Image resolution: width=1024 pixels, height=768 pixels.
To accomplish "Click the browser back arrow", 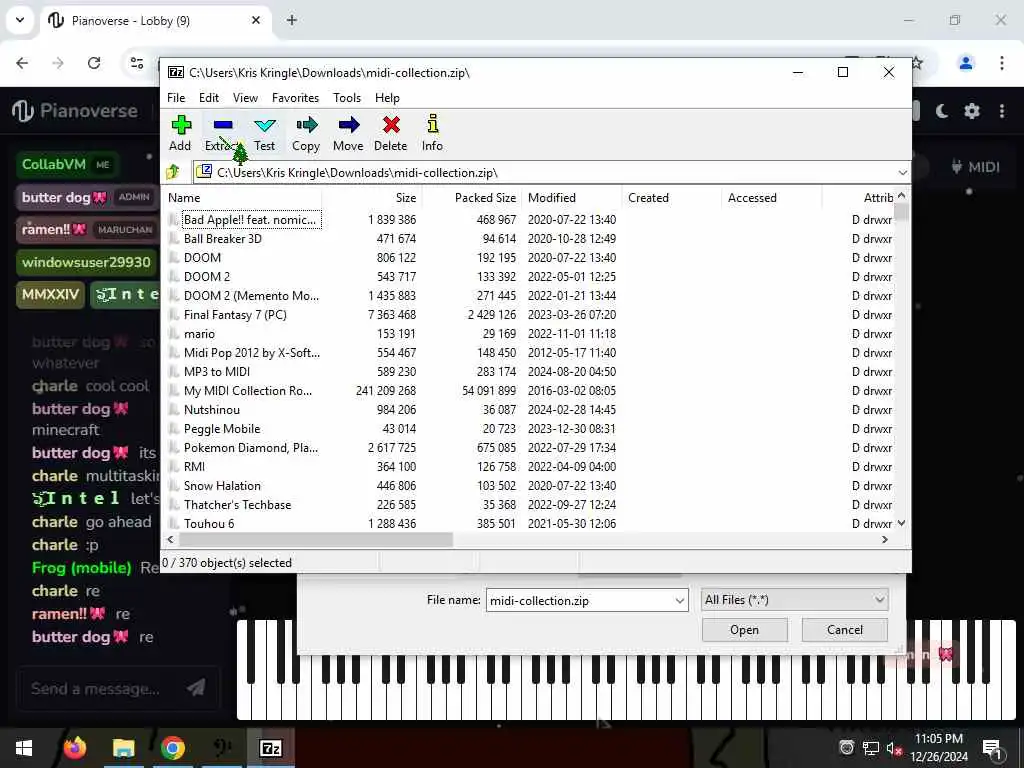I will [x=22, y=63].
